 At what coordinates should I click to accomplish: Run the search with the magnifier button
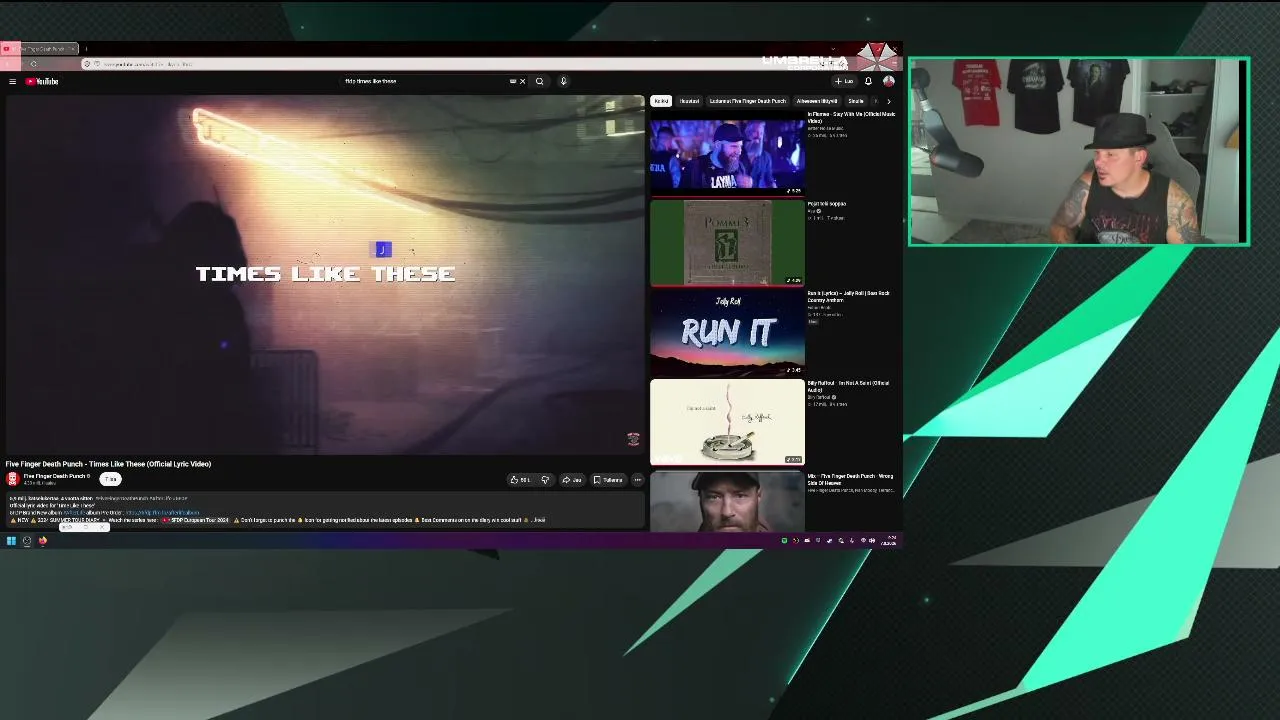point(540,82)
